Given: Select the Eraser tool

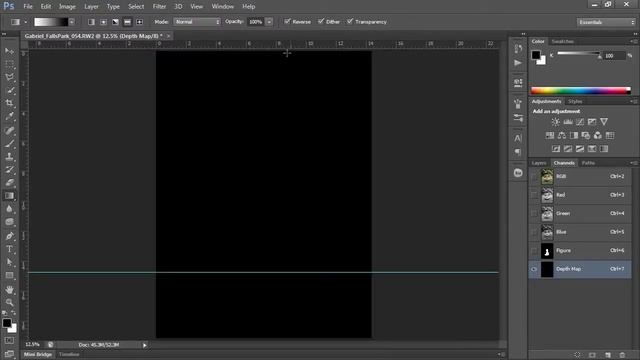Looking at the screenshot, I should tap(9, 182).
